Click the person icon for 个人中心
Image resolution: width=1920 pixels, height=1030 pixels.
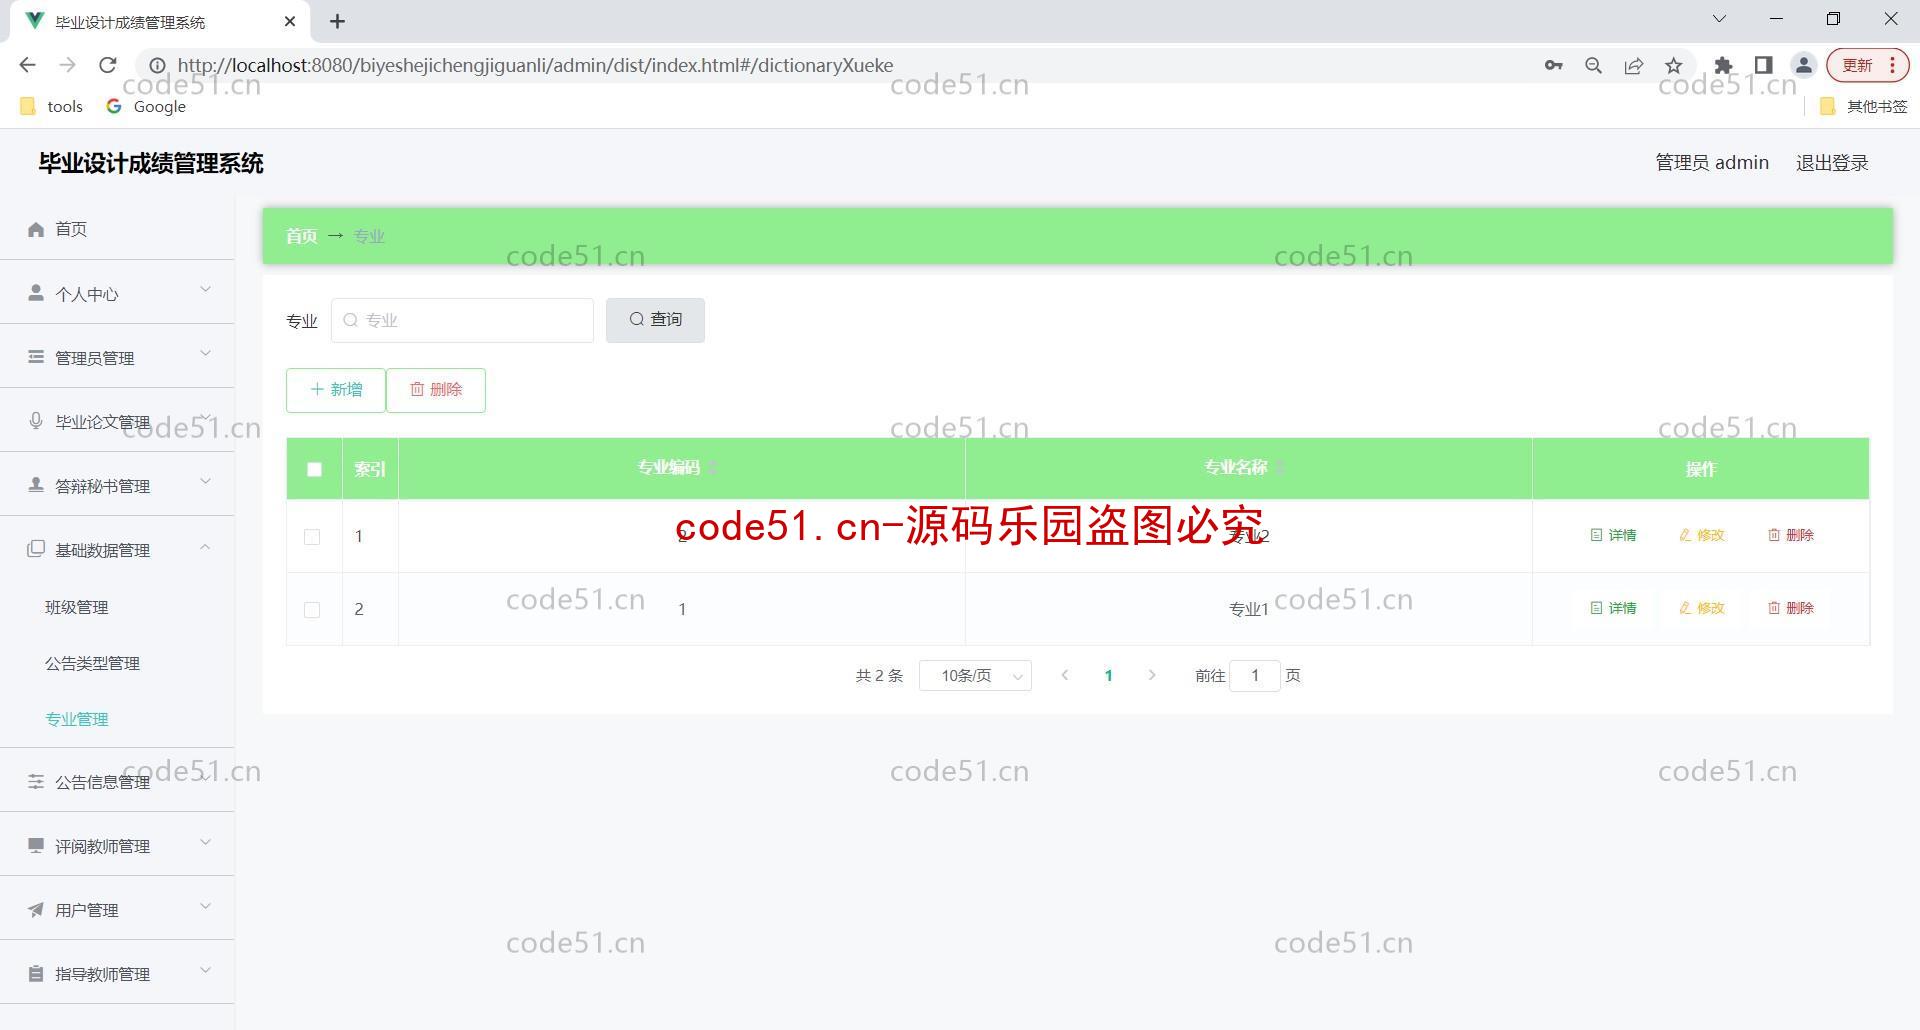(36, 293)
